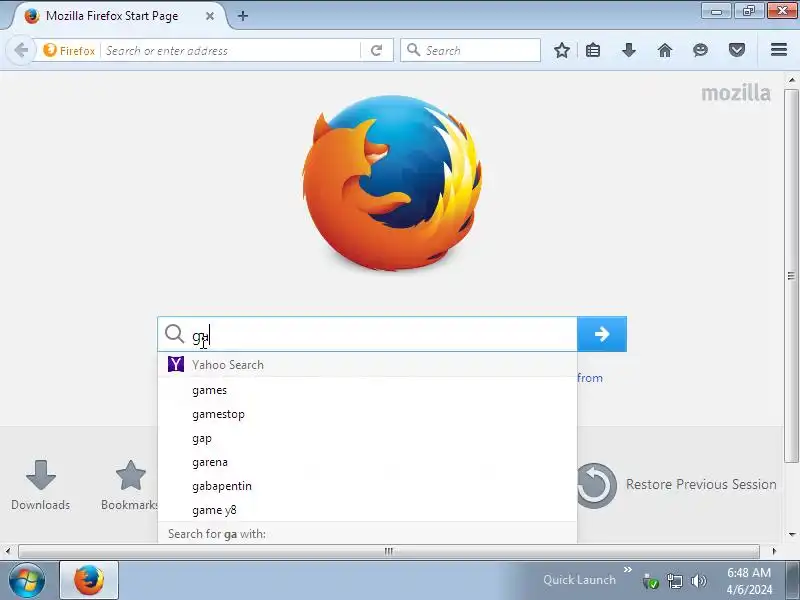Show bookmarks list icon in toolbar

click(593, 50)
